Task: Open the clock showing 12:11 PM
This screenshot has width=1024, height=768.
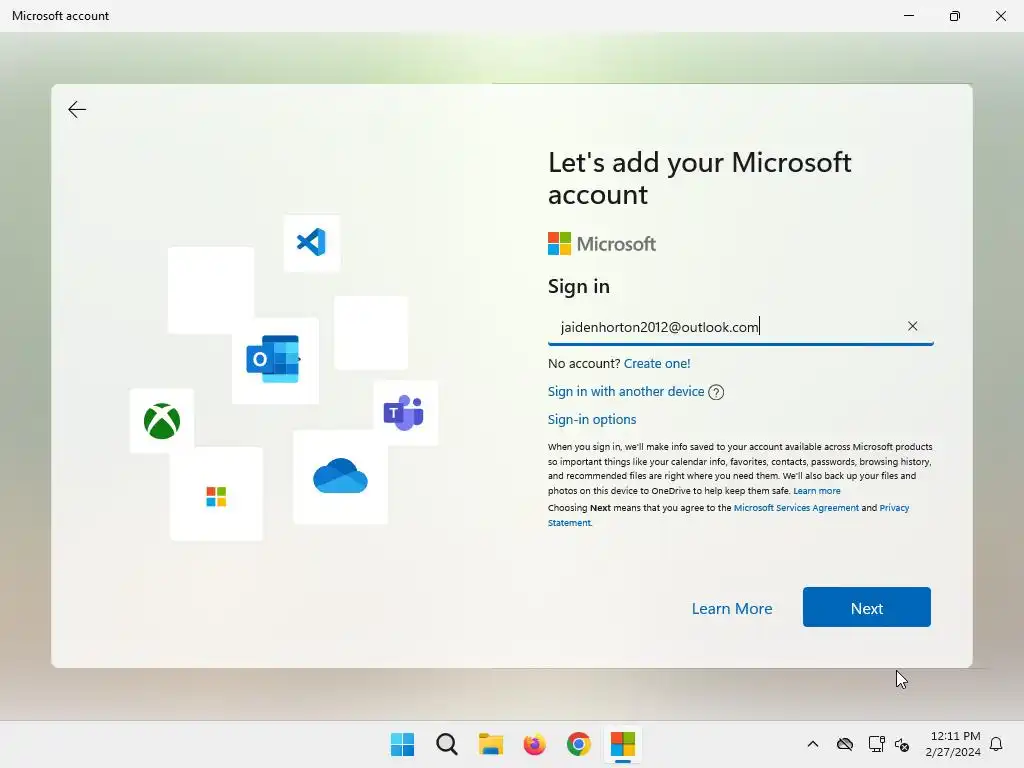Action: pos(953,744)
